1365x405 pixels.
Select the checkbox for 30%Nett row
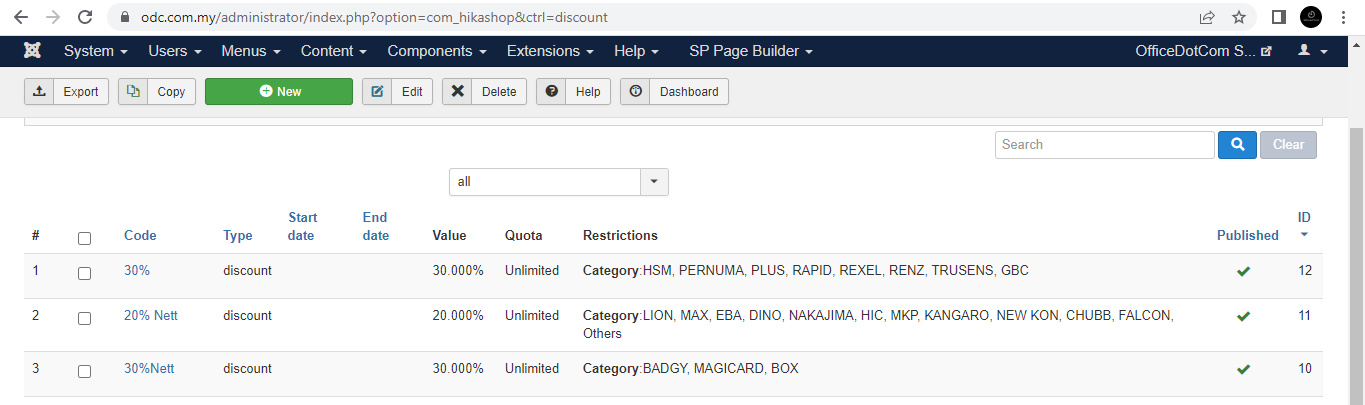point(84,371)
